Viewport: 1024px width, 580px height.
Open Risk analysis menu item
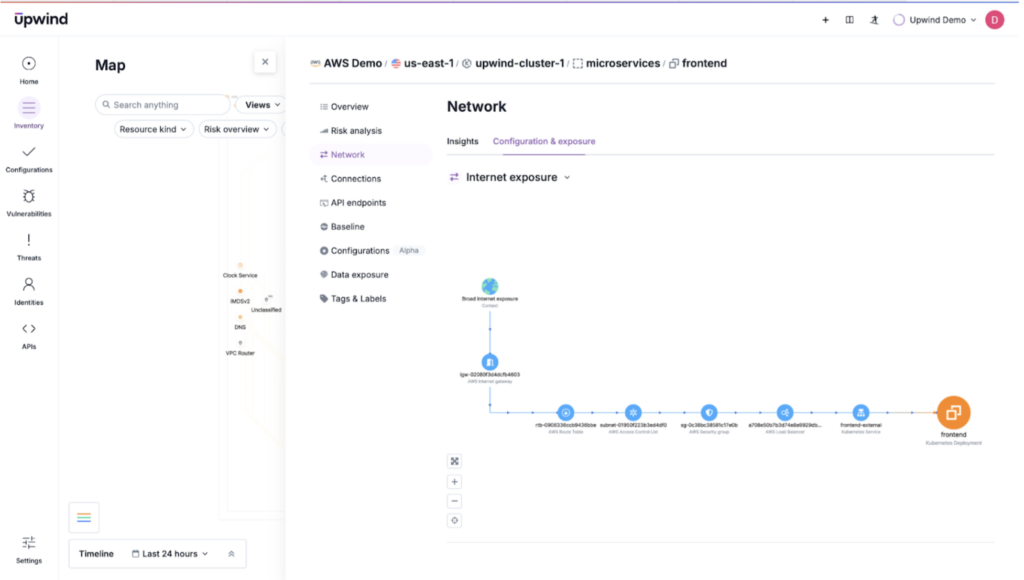(x=371, y=131)
